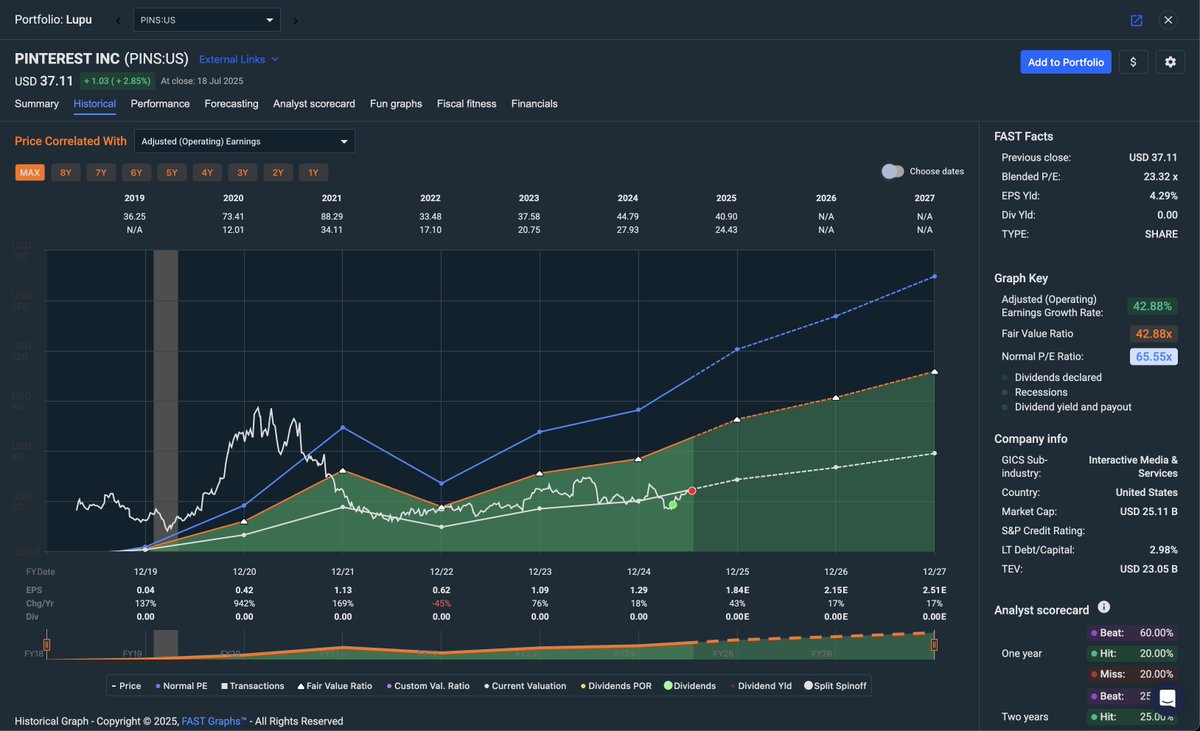Click the 2021 high price value 88.29
The width and height of the screenshot is (1200, 731).
(332, 216)
